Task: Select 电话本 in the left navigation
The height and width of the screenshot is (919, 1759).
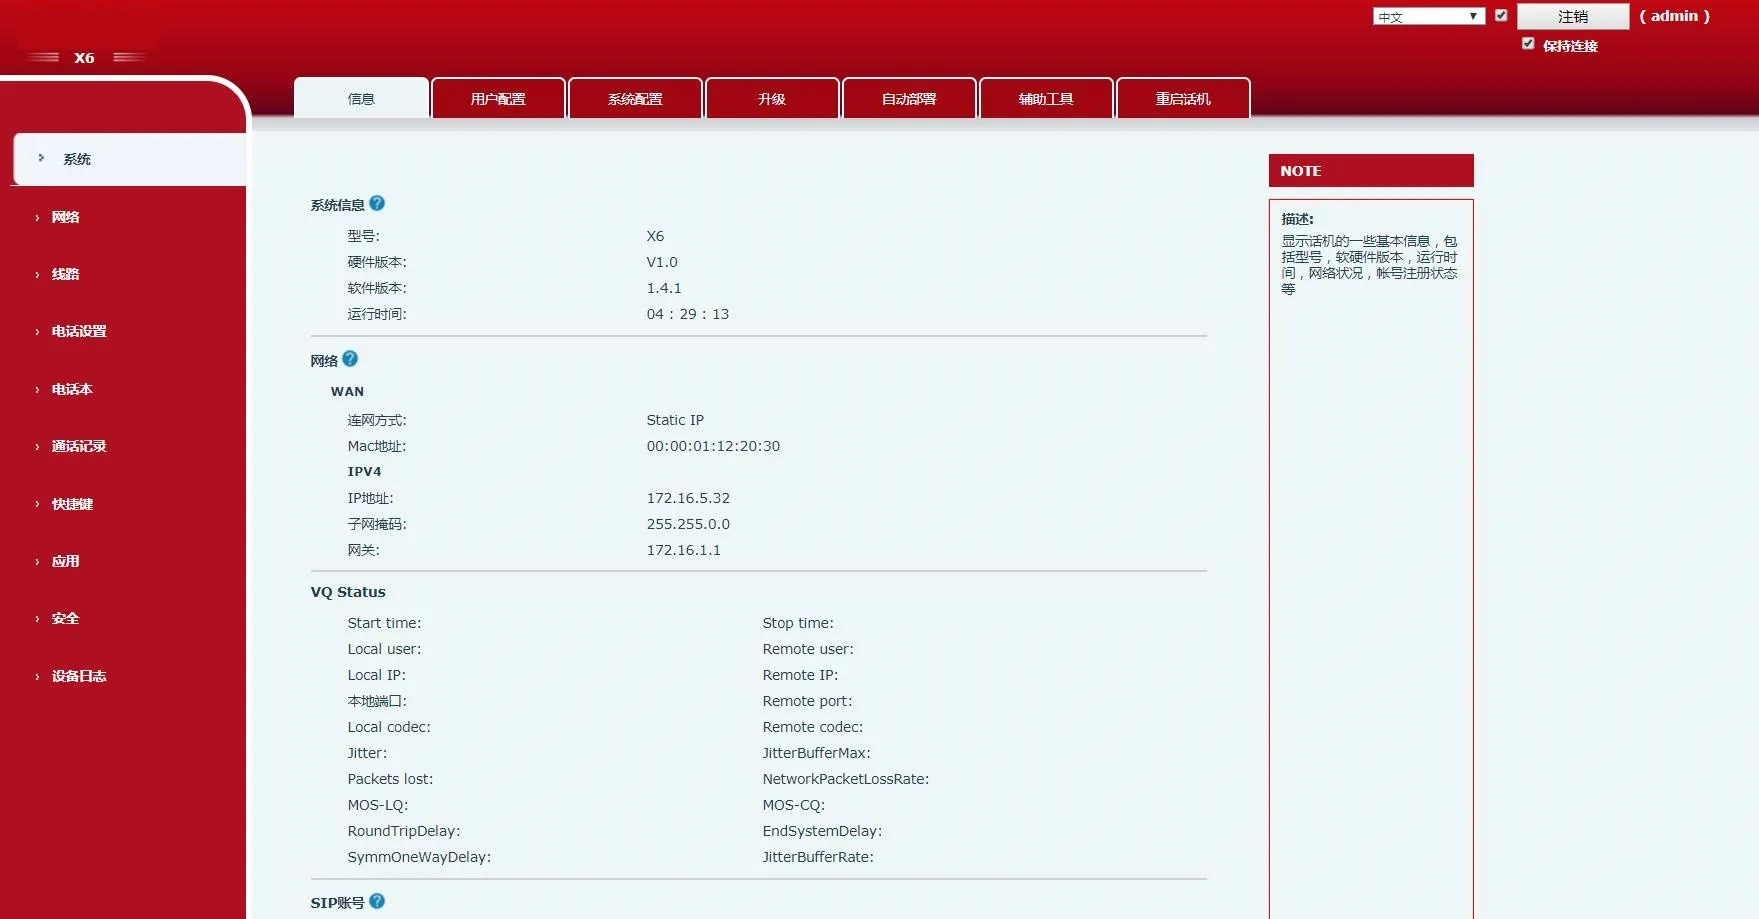Action: (x=71, y=389)
